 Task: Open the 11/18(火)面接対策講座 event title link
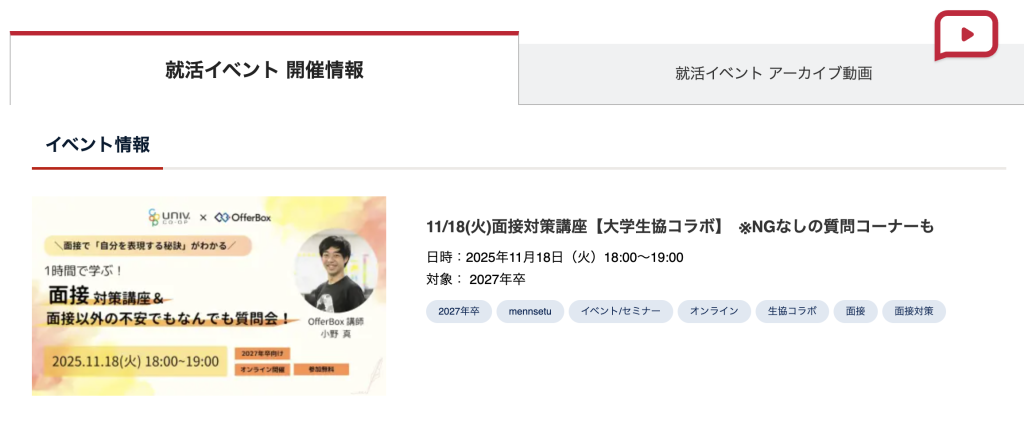[680, 226]
